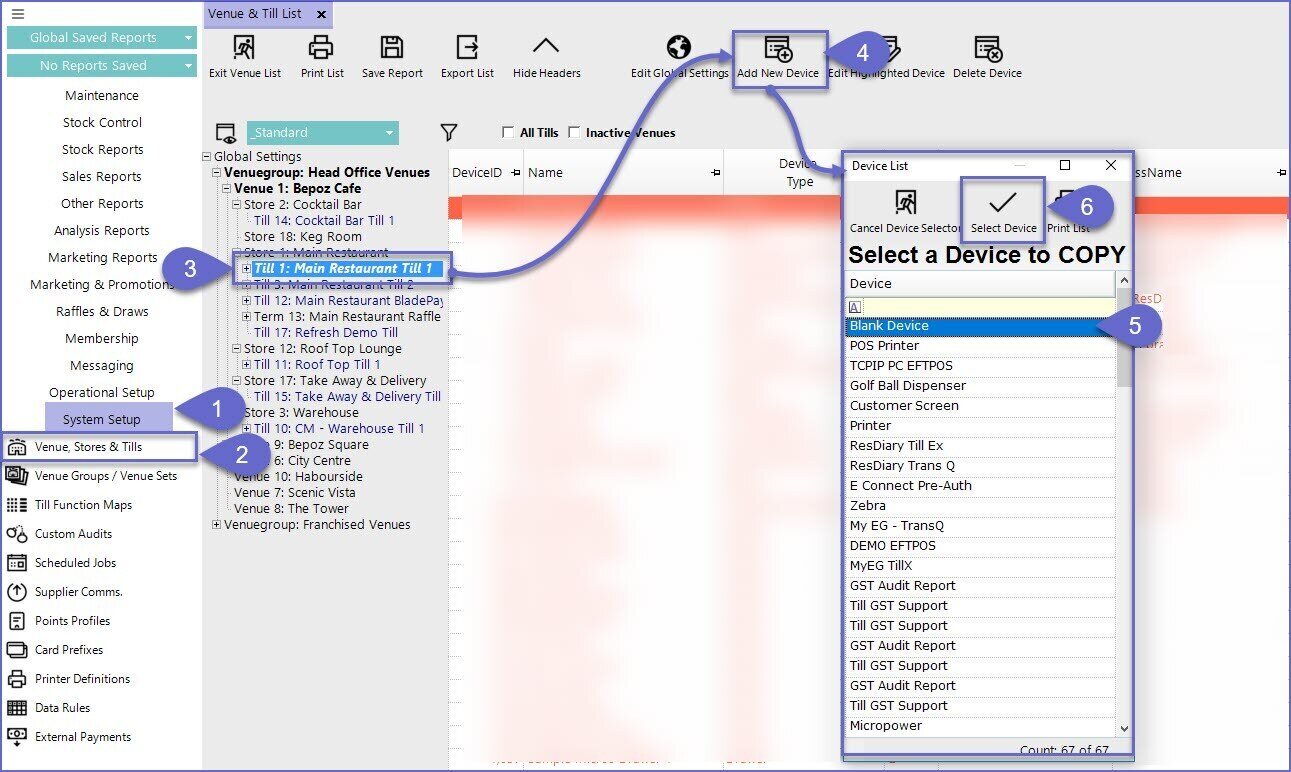
Task: Open Edit Global Settings globe icon
Action: tap(679, 48)
